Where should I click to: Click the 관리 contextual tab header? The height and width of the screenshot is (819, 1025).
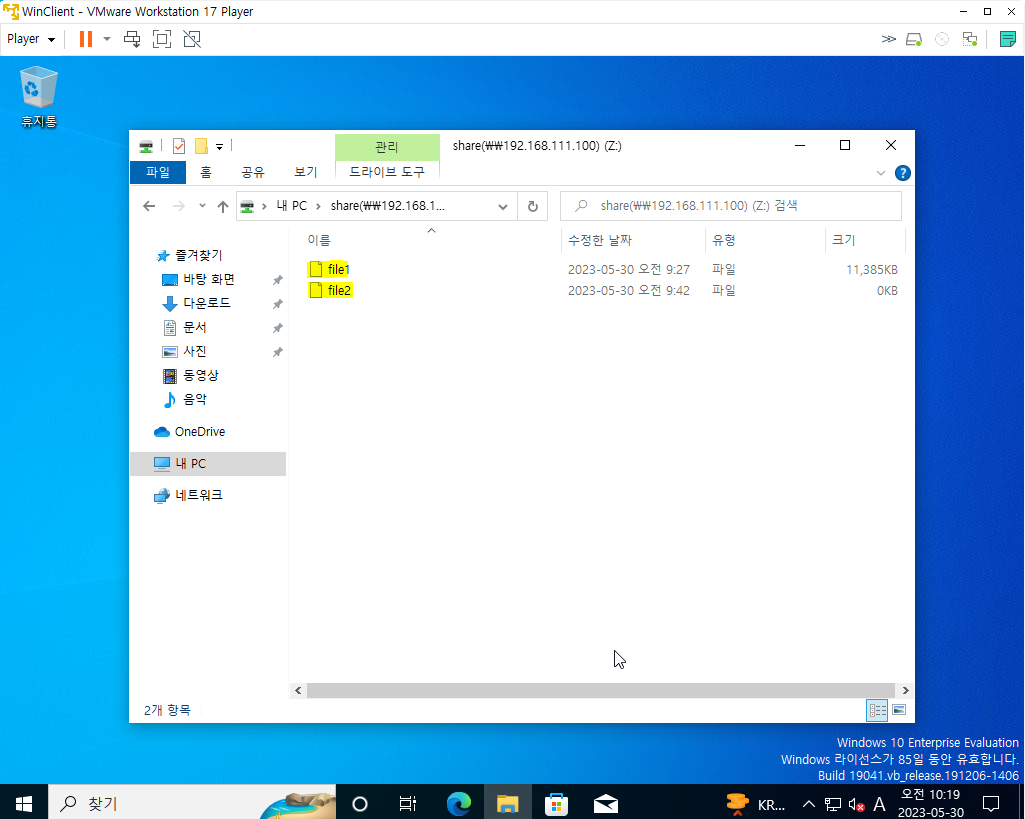click(387, 147)
